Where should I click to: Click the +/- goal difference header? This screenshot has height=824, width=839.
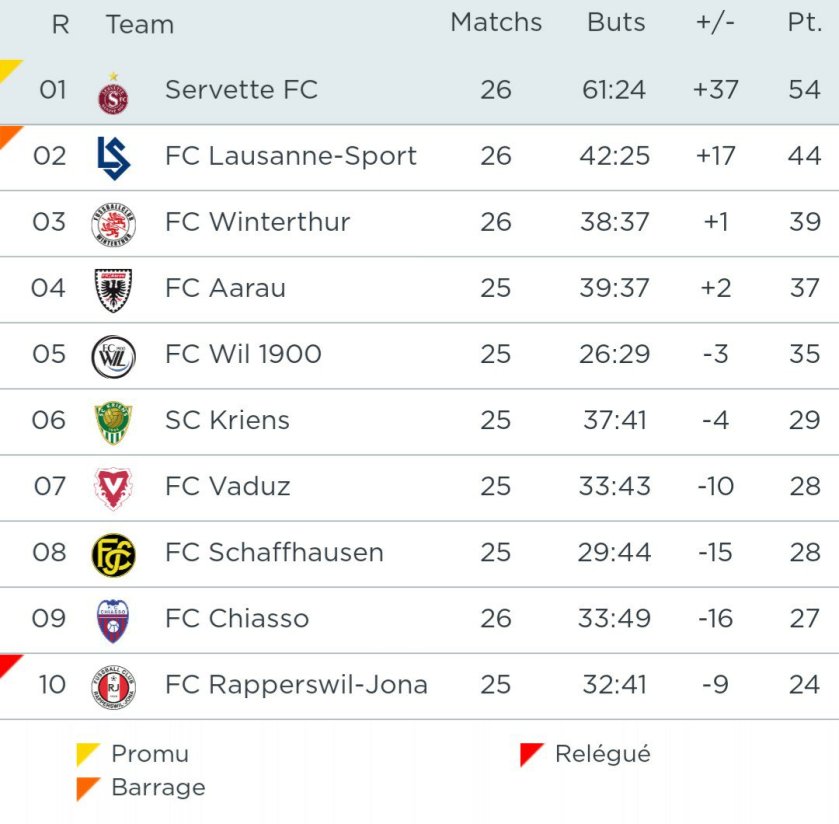[x=715, y=23]
